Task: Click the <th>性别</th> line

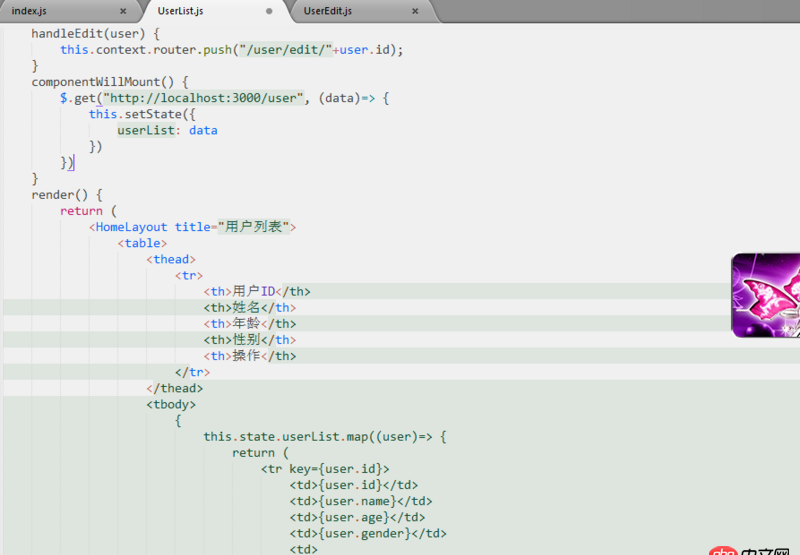Action: [x=249, y=340]
